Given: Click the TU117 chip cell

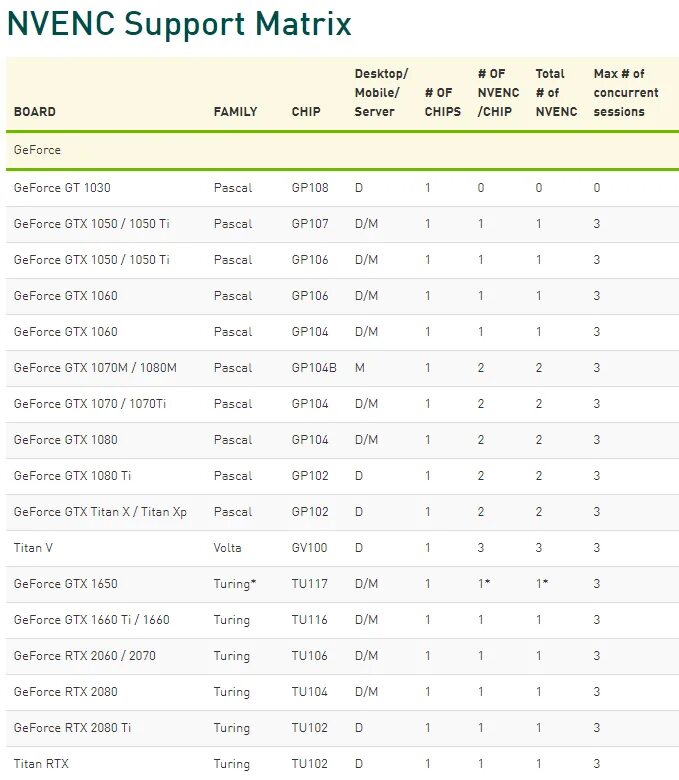Looking at the screenshot, I should 309,584.
